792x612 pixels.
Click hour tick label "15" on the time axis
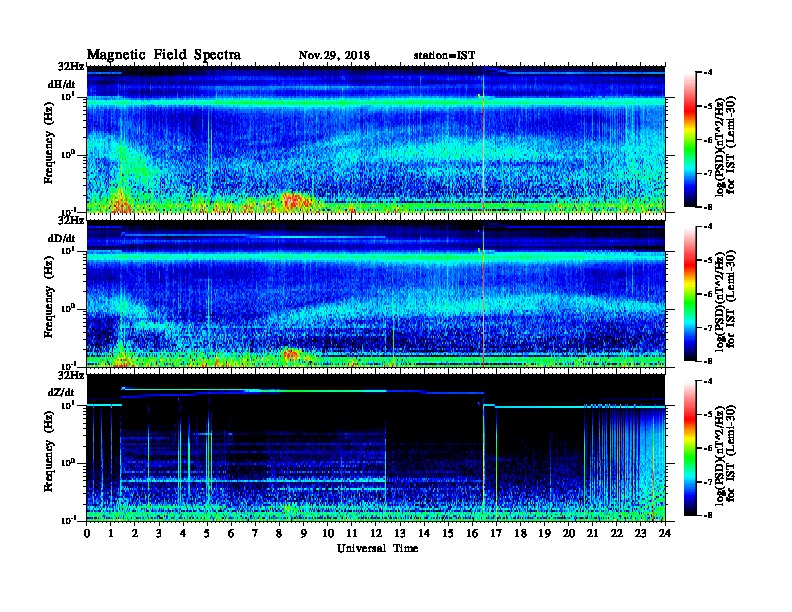(x=448, y=533)
